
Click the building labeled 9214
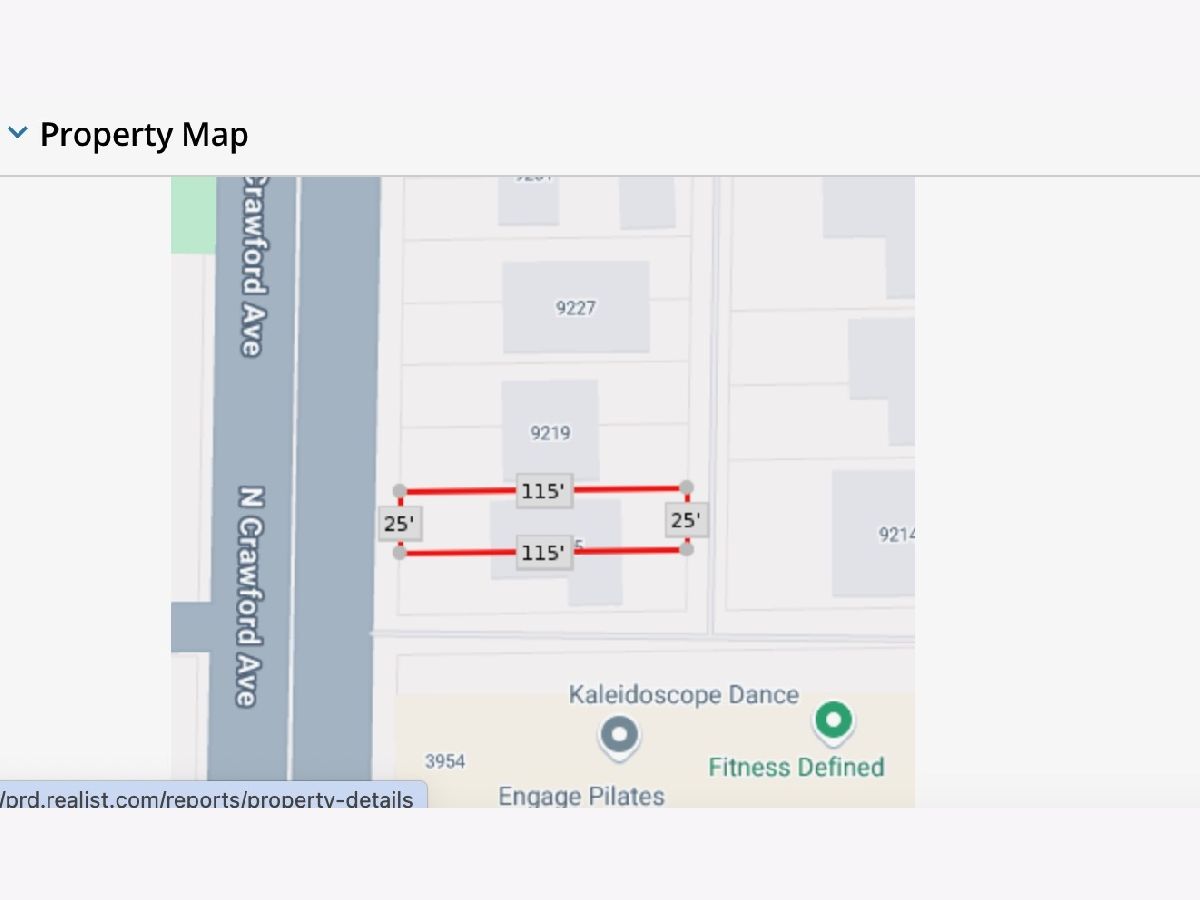(x=873, y=533)
